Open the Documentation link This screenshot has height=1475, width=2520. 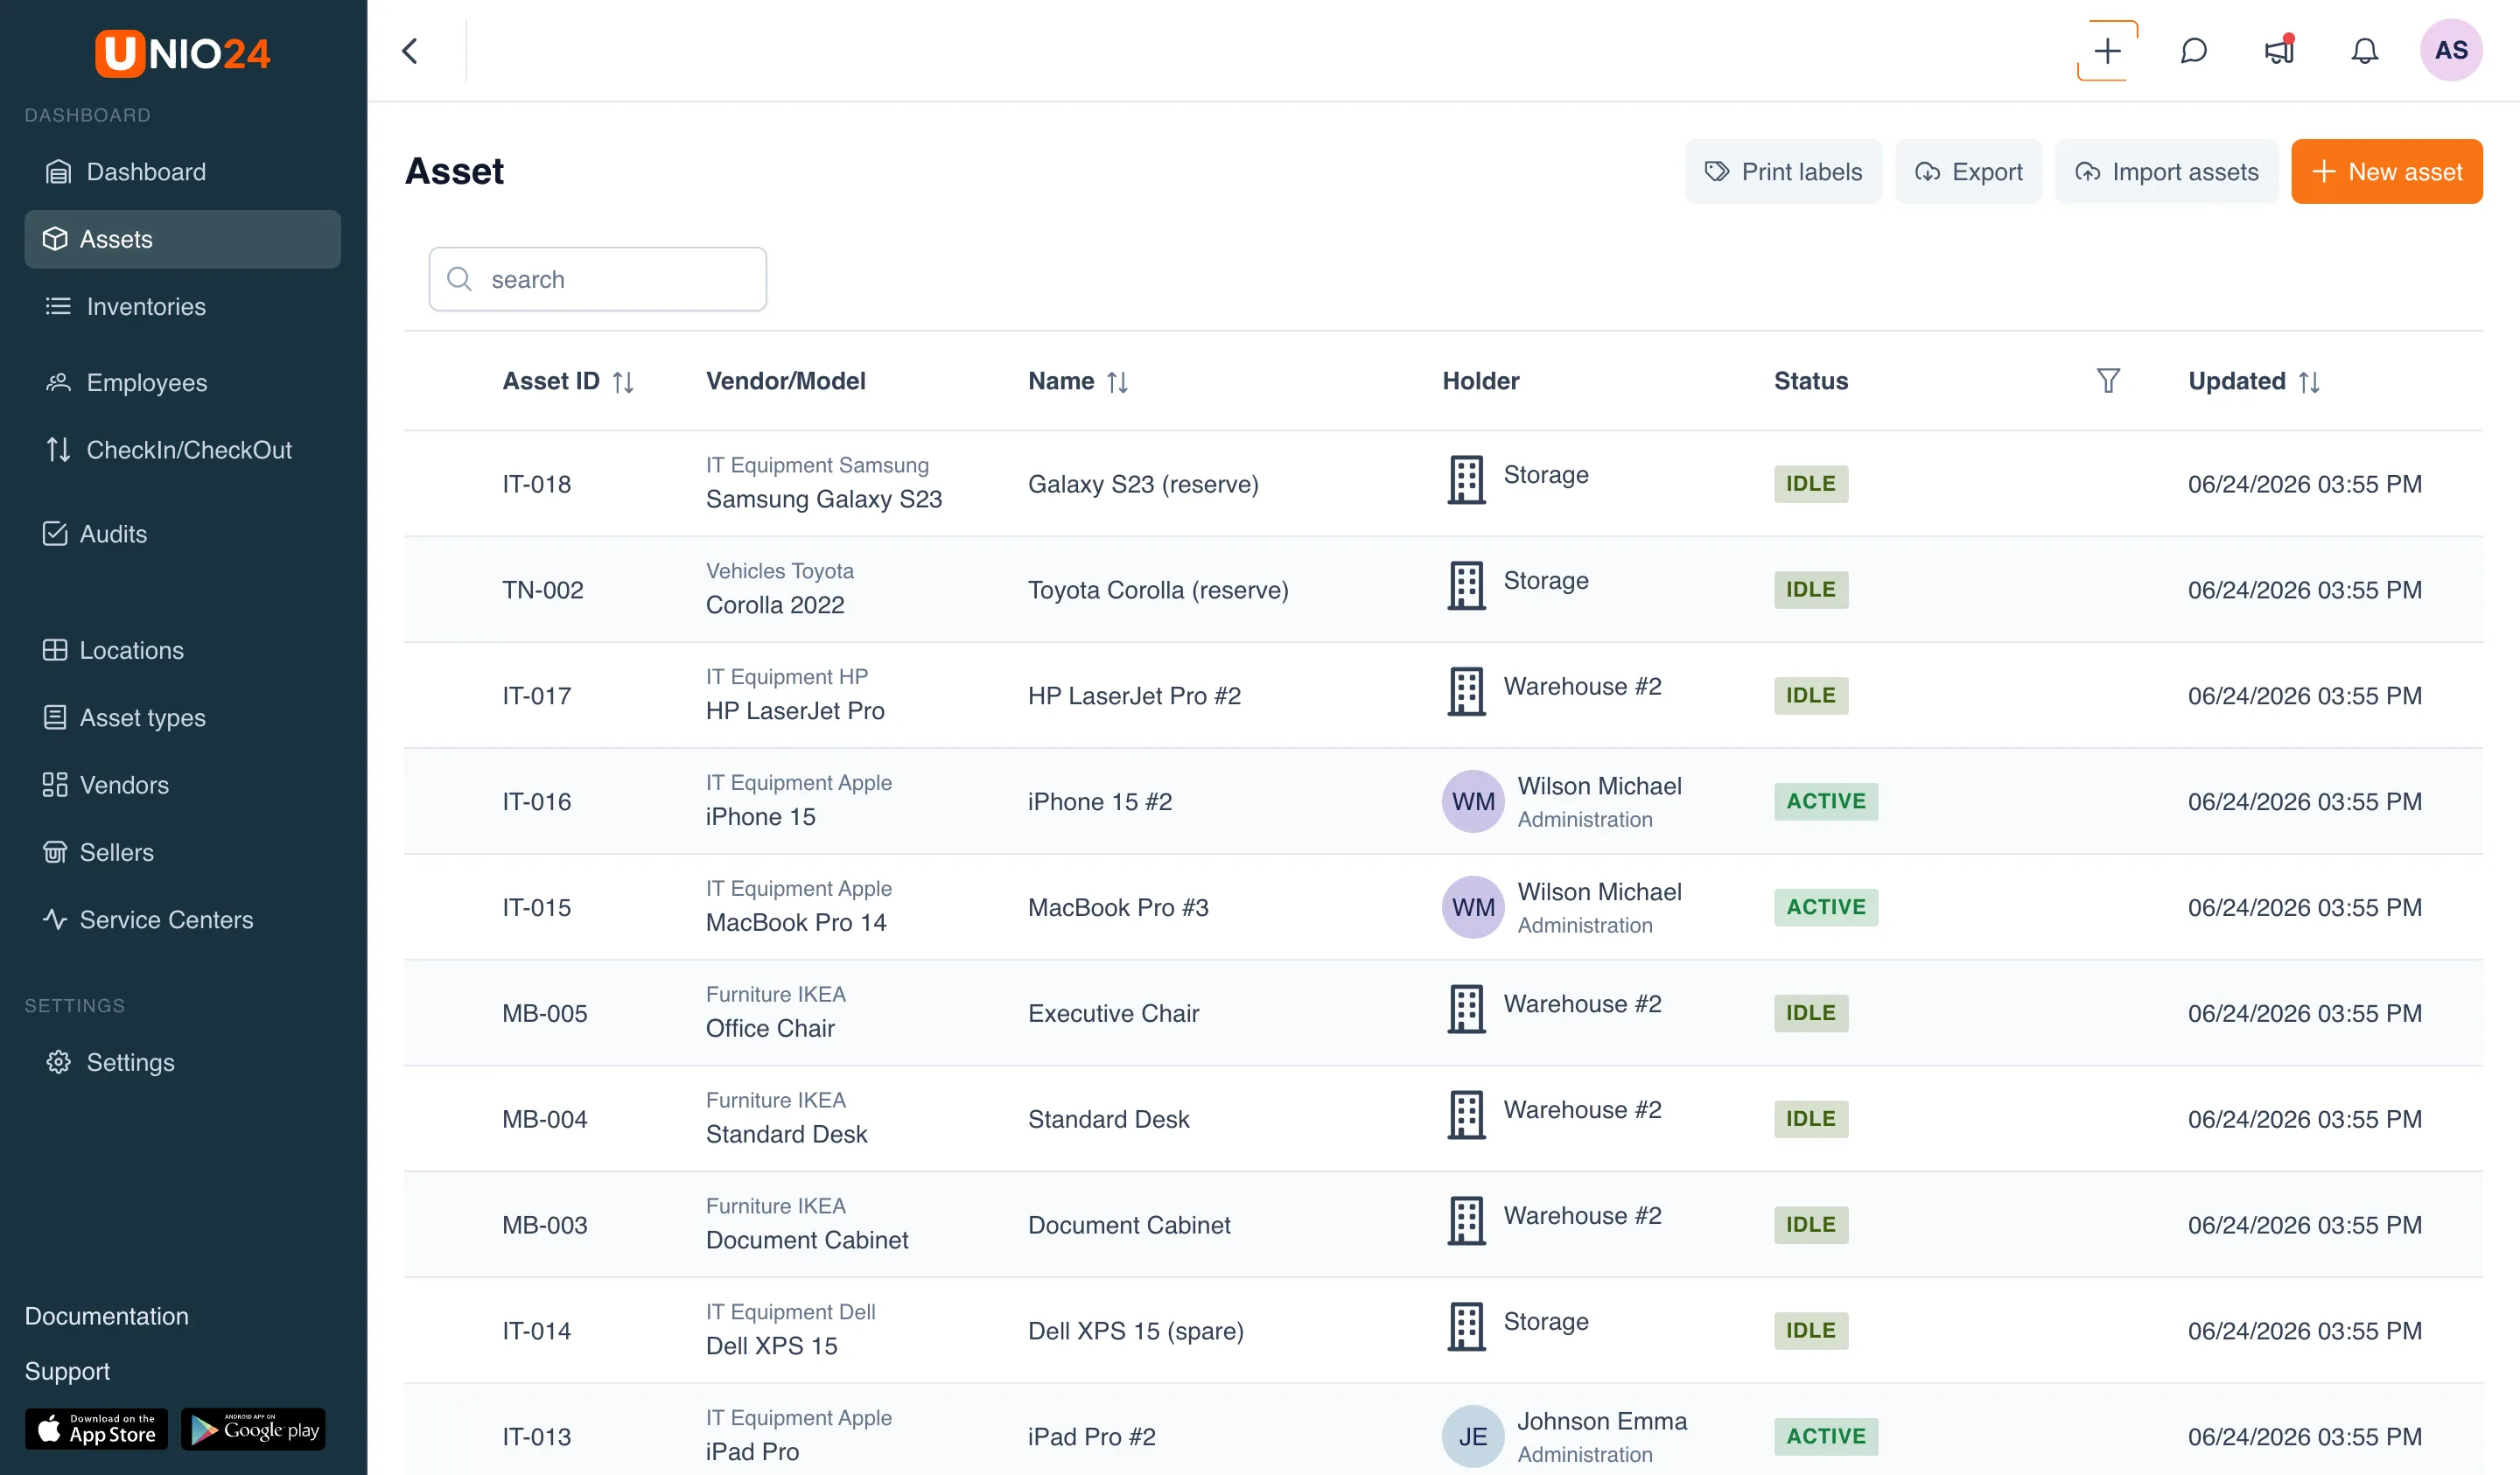coord(107,1316)
